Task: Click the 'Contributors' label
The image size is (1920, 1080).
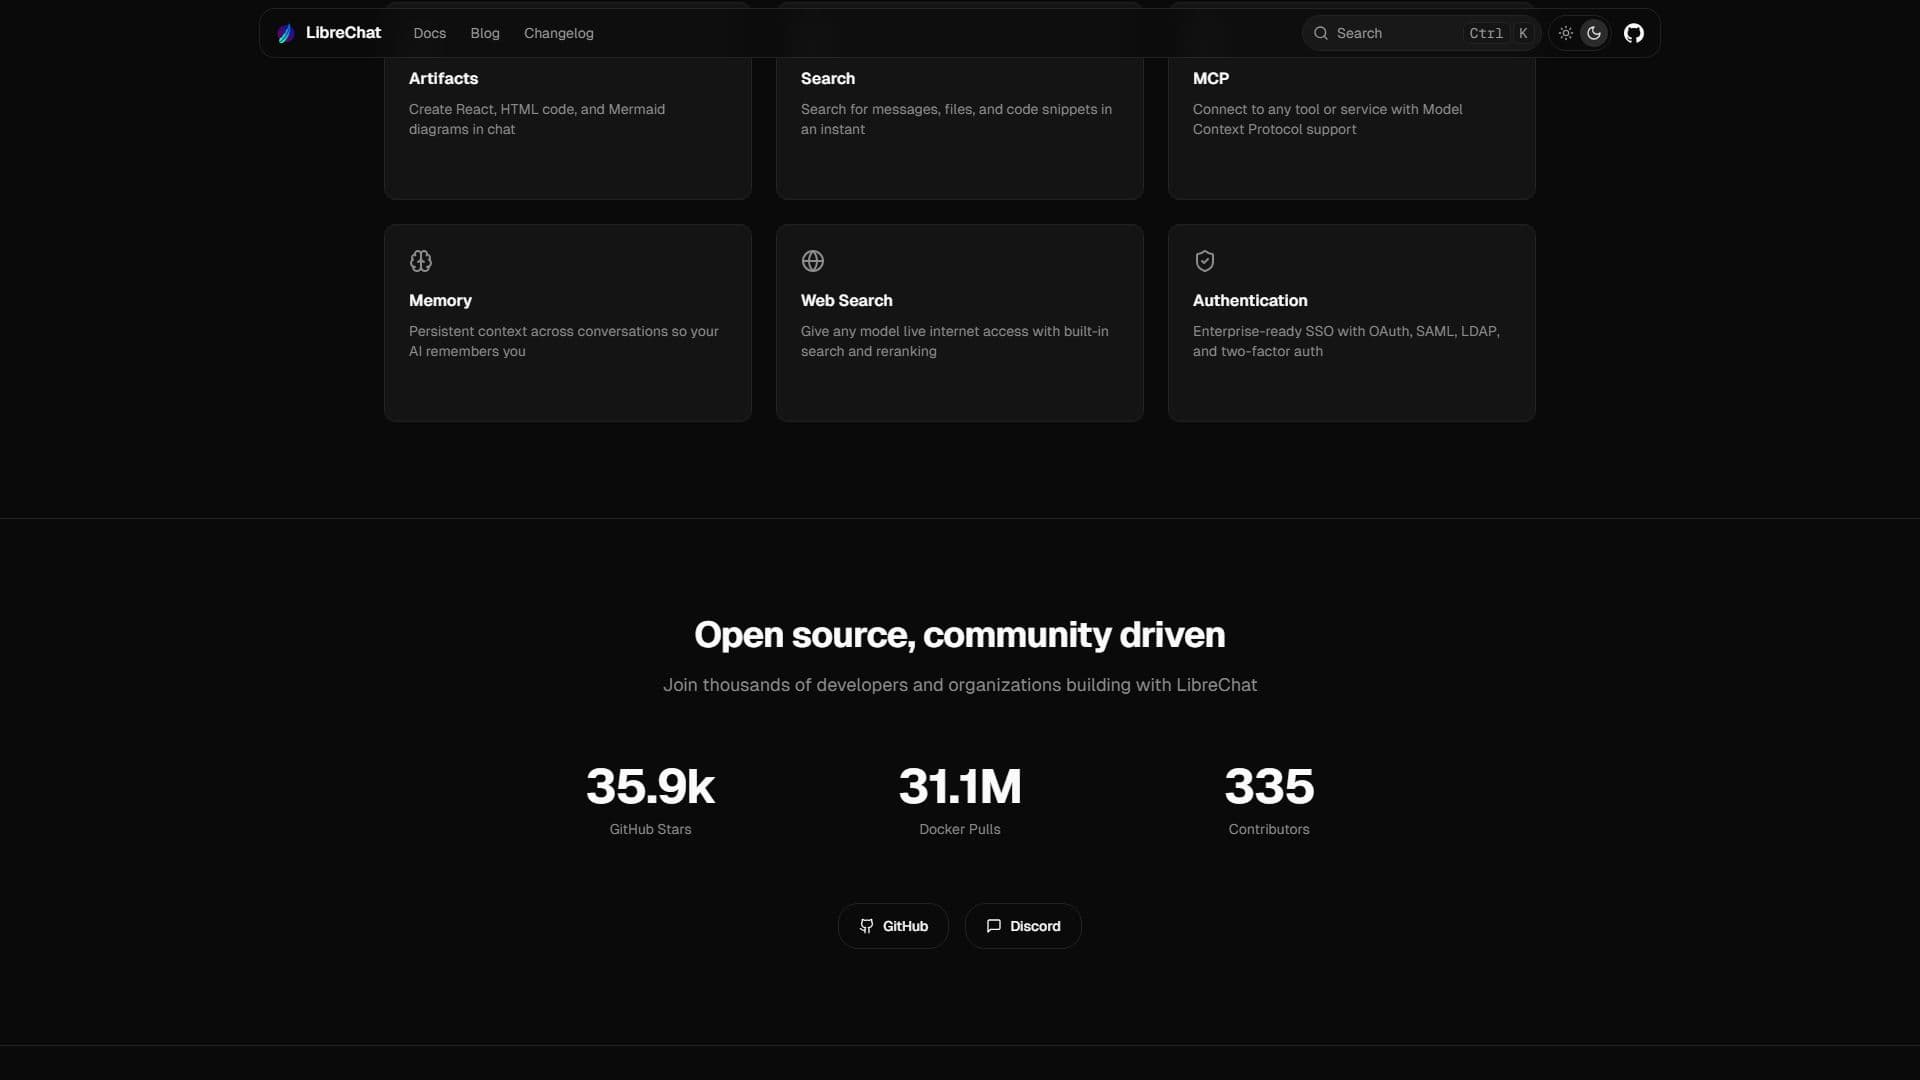Action: pyautogui.click(x=1269, y=829)
